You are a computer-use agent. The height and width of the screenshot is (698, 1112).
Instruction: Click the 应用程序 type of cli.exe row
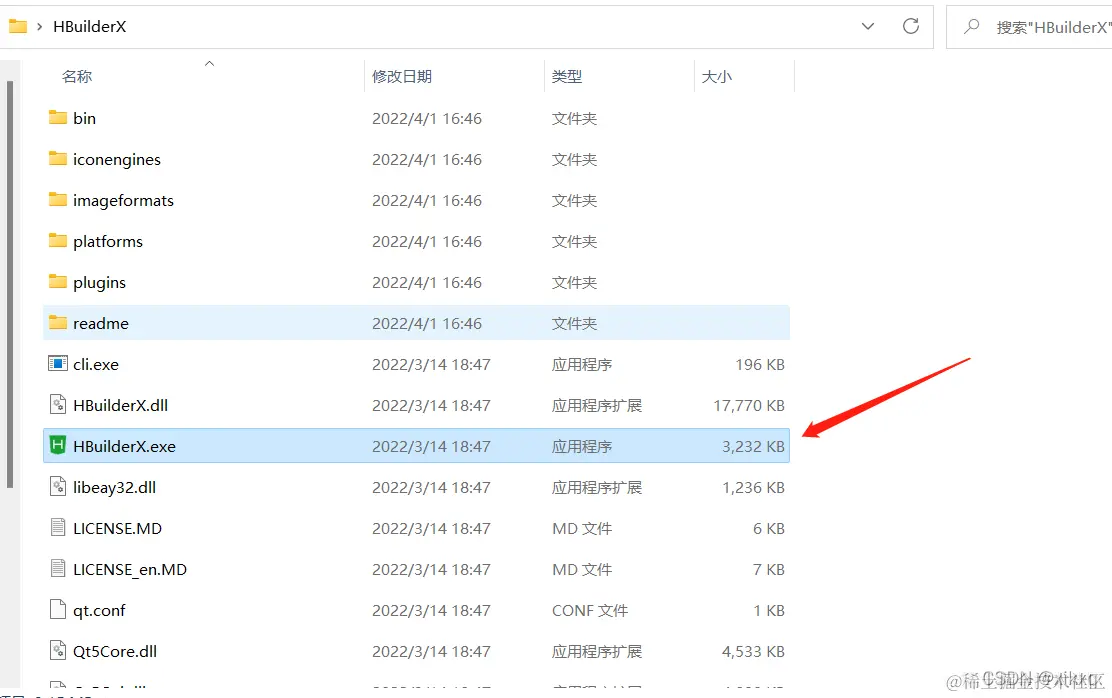[582, 365]
